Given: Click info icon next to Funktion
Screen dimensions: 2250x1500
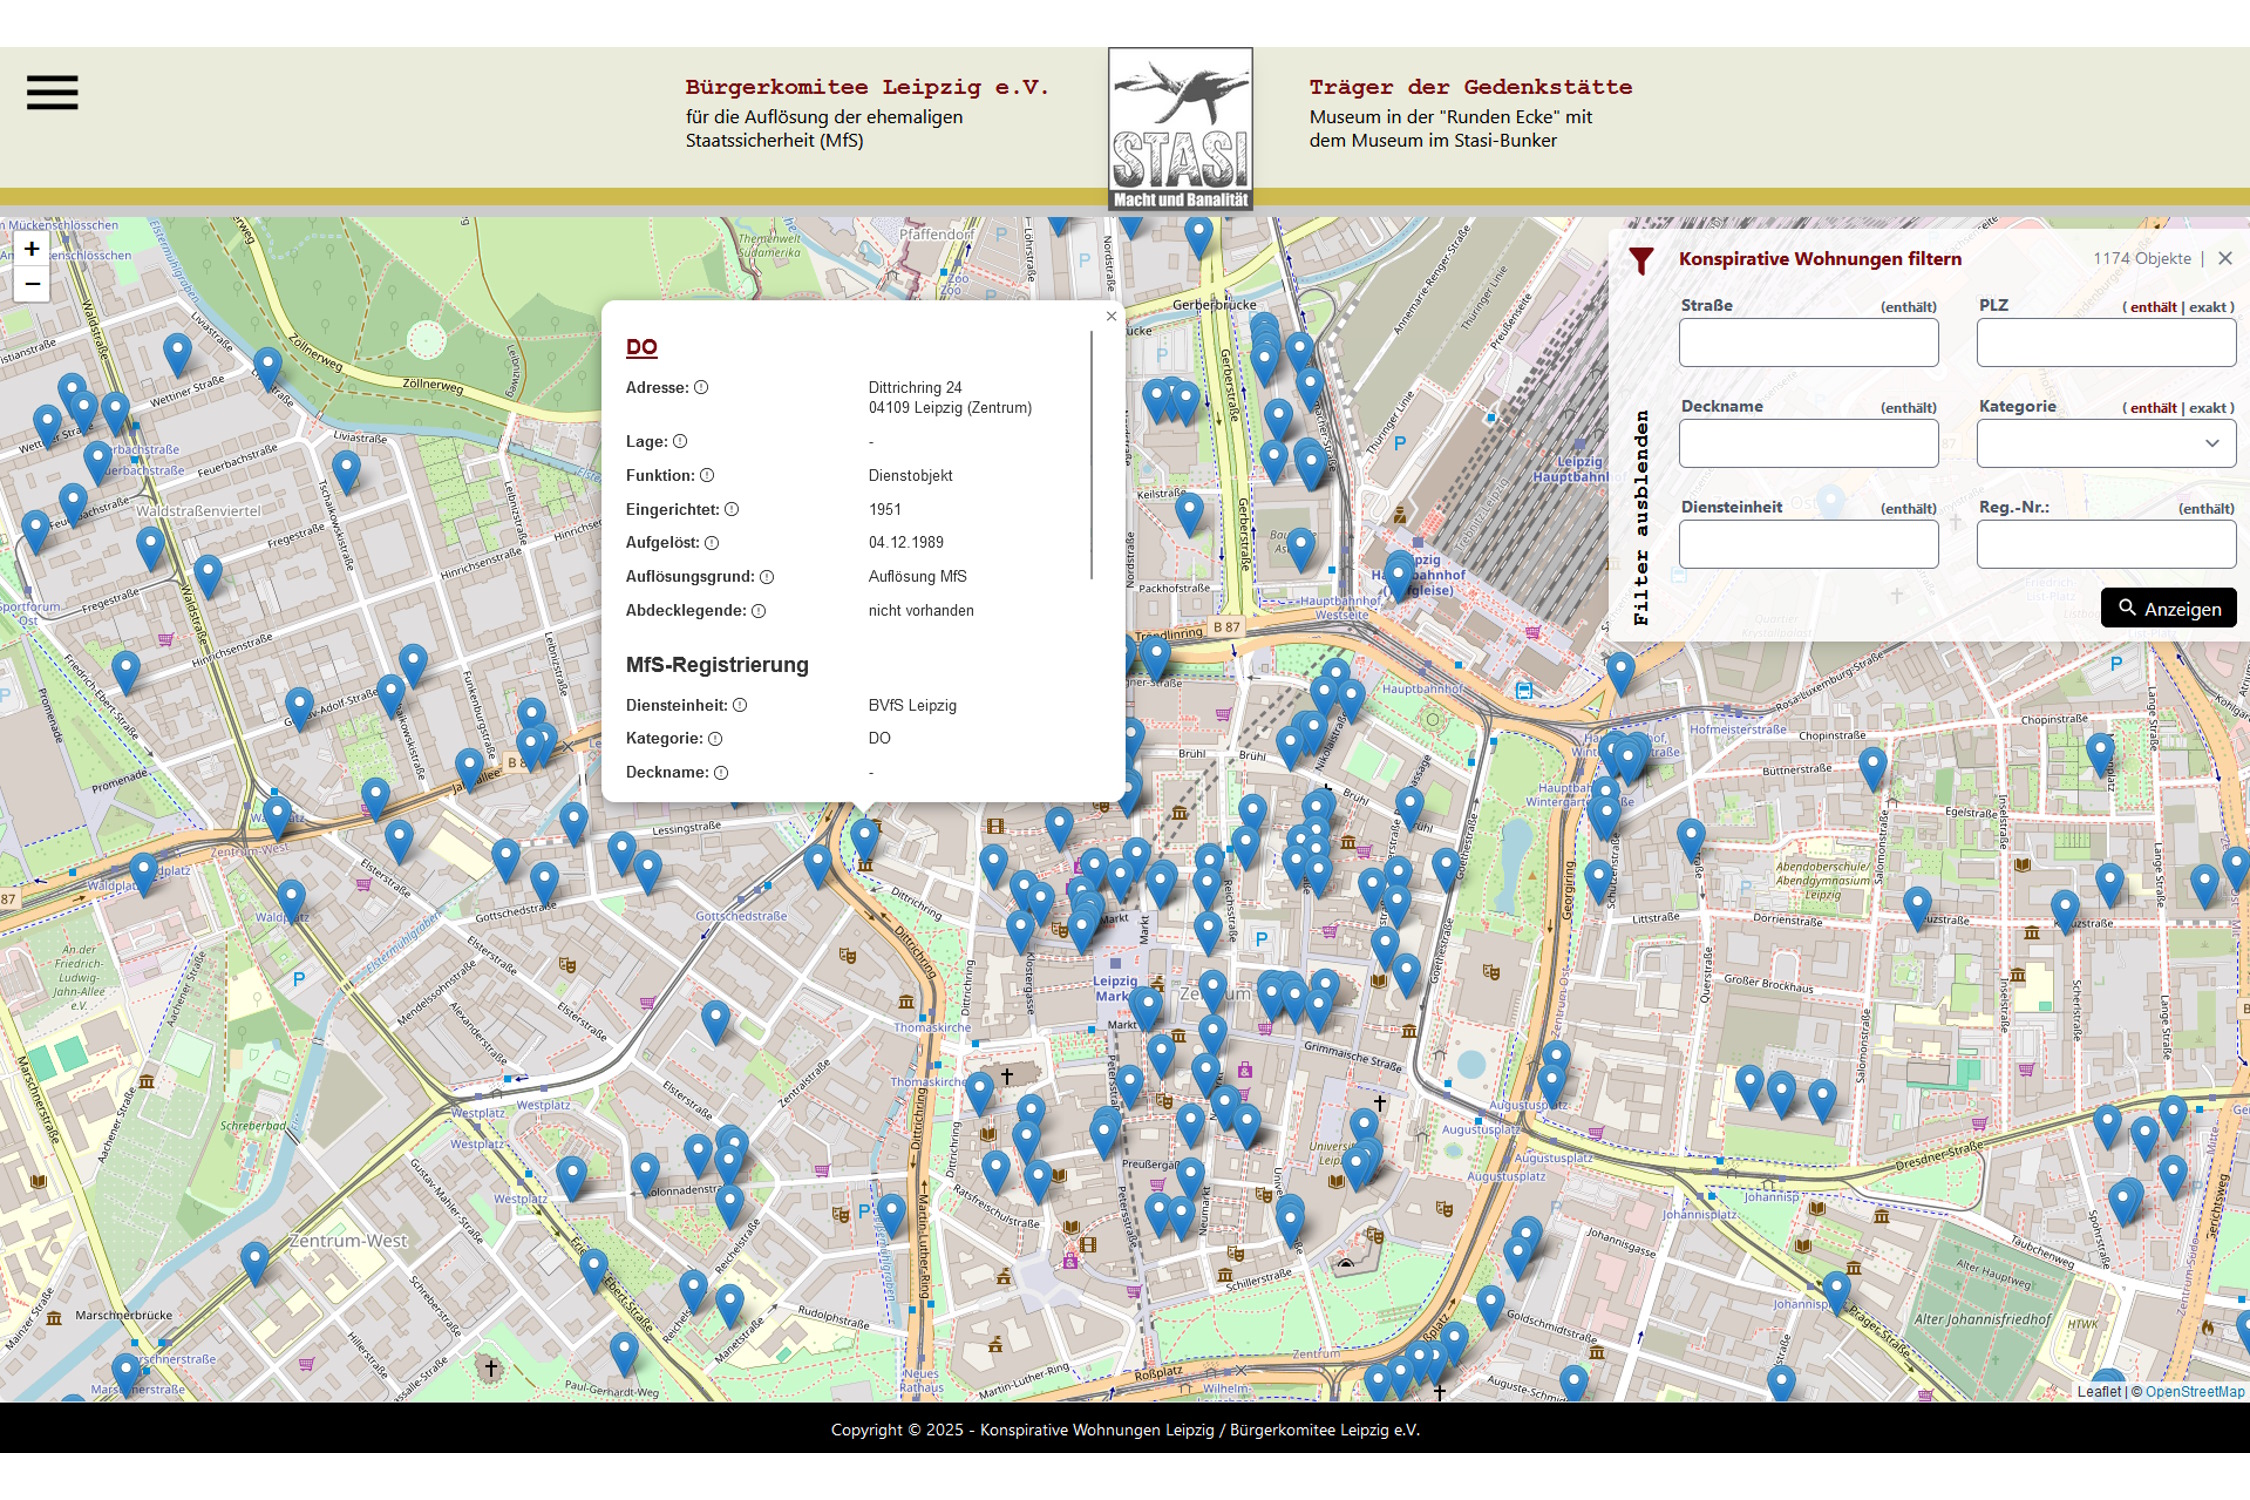Looking at the screenshot, I should pos(707,476).
